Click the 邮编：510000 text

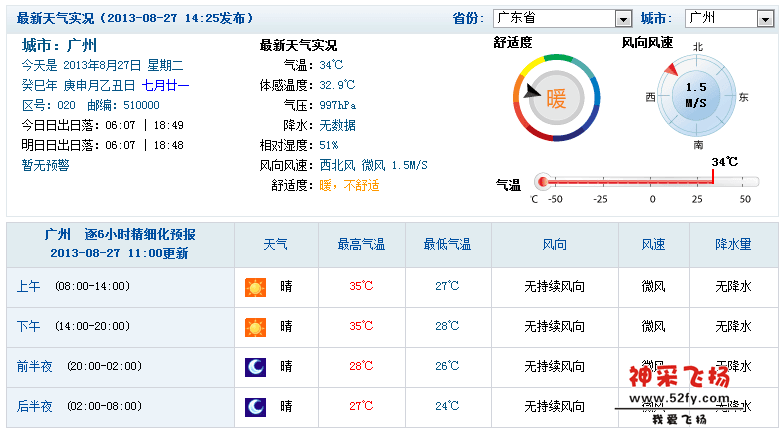pos(124,105)
